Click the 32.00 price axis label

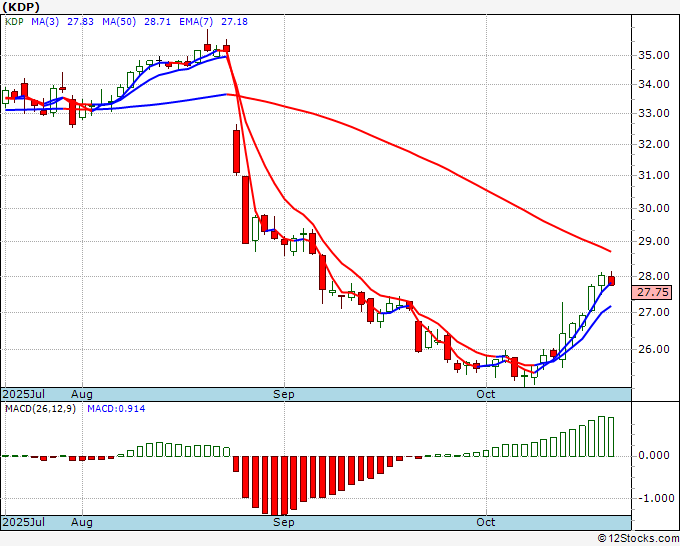(x=654, y=144)
